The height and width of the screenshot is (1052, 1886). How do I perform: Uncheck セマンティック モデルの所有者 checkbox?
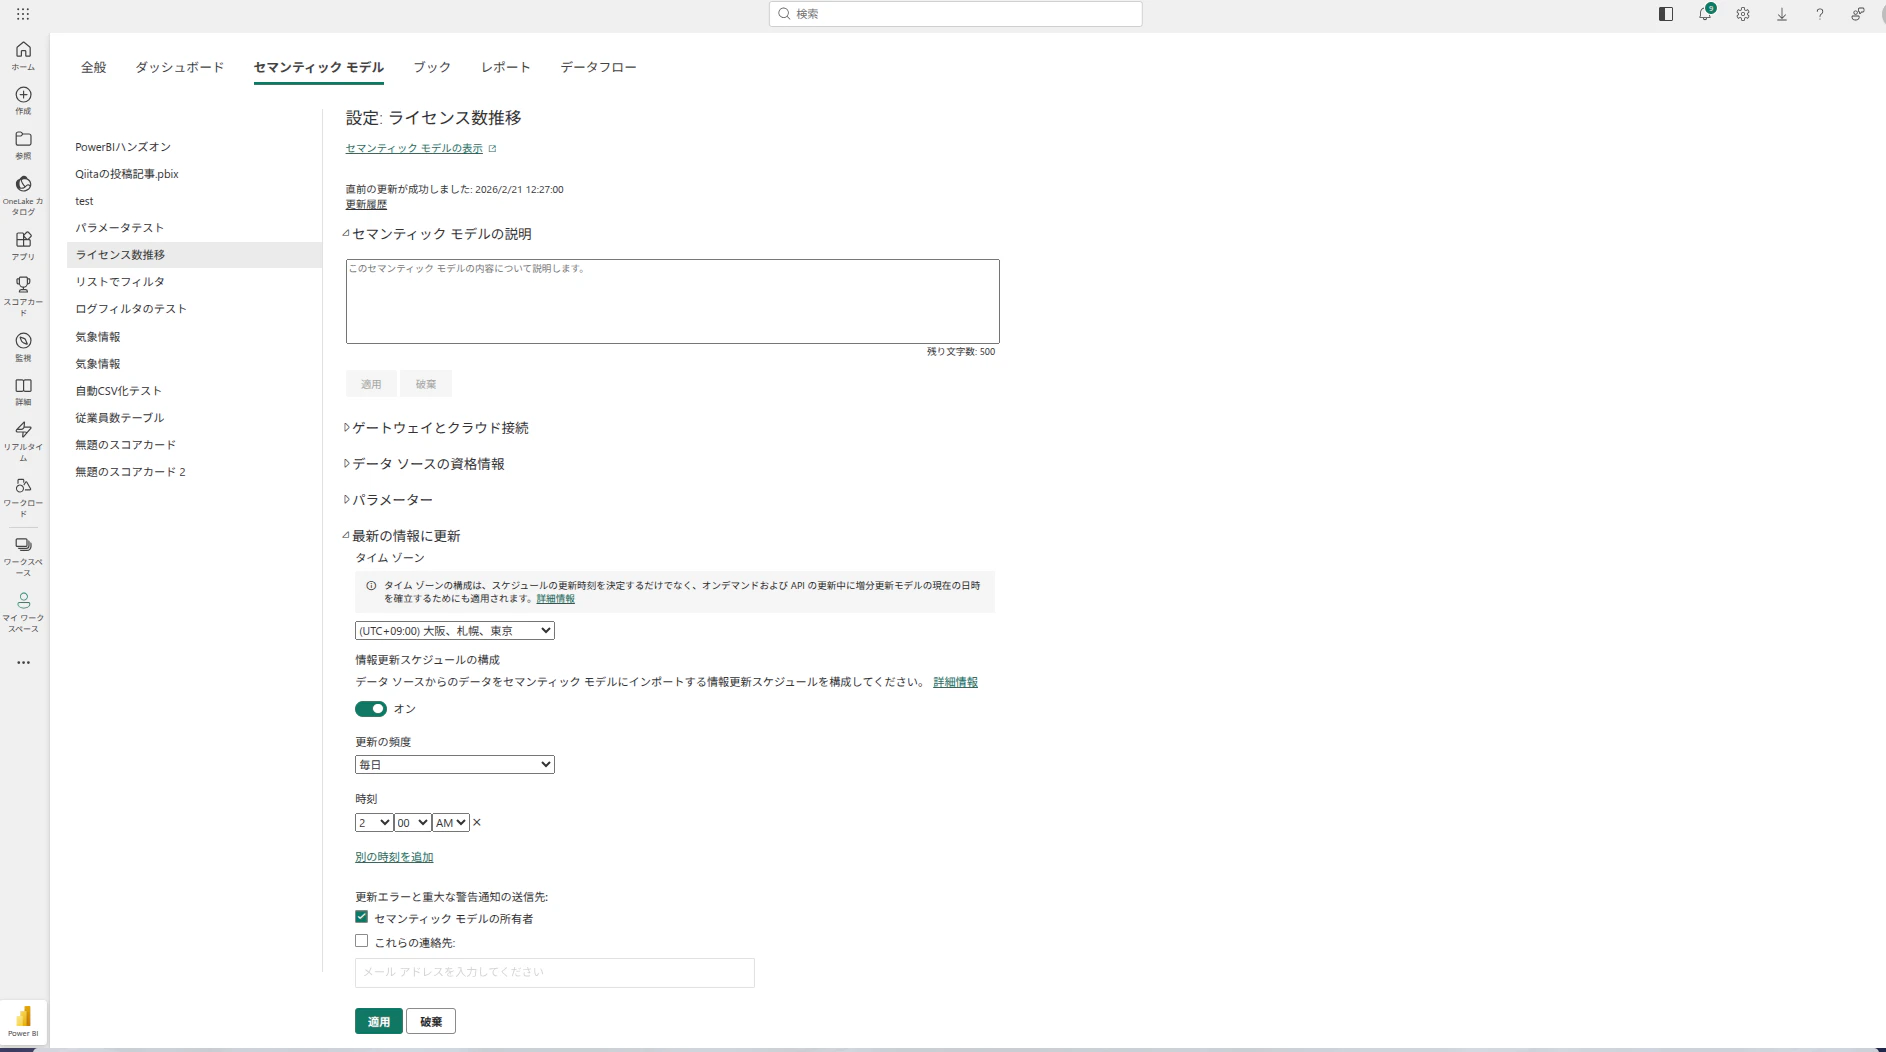click(x=362, y=917)
